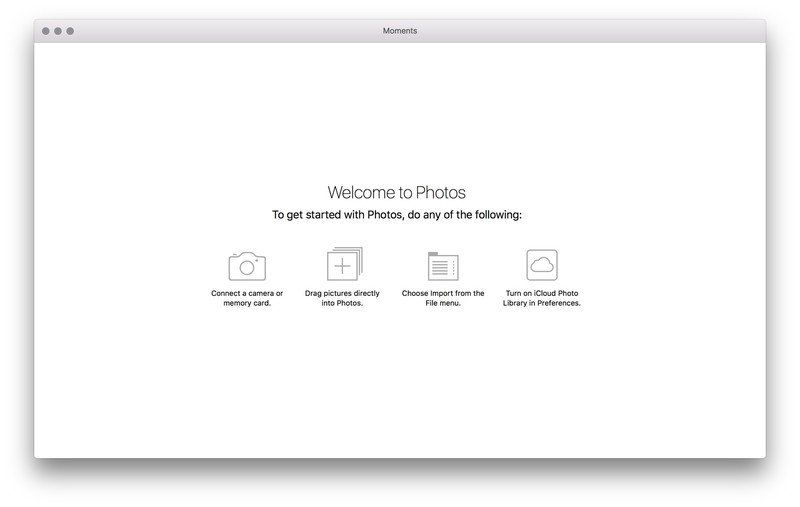The width and height of the screenshot is (800, 507).
Task: Minimize the Moments window
Action: [x=58, y=31]
